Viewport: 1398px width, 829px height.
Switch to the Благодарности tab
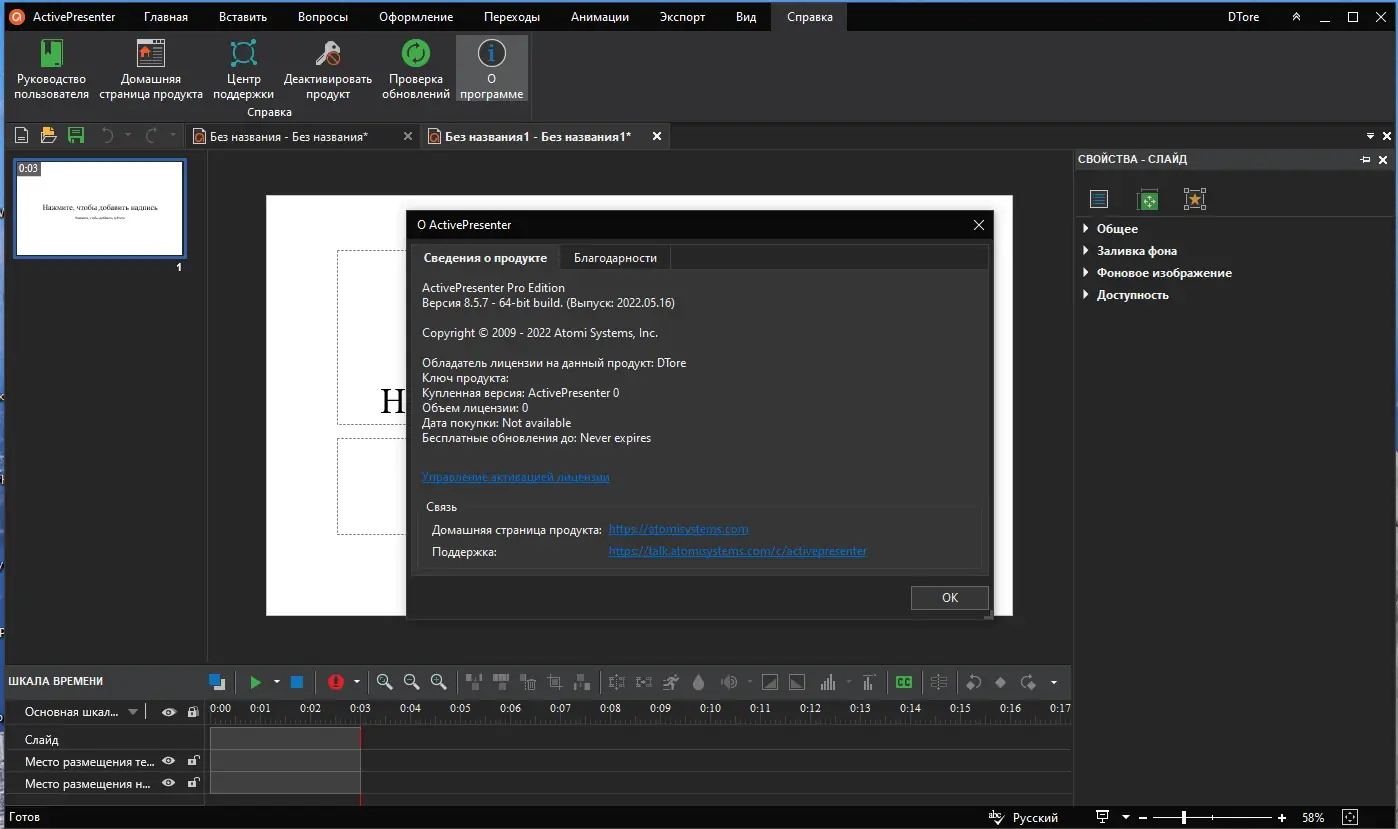(614, 257)
